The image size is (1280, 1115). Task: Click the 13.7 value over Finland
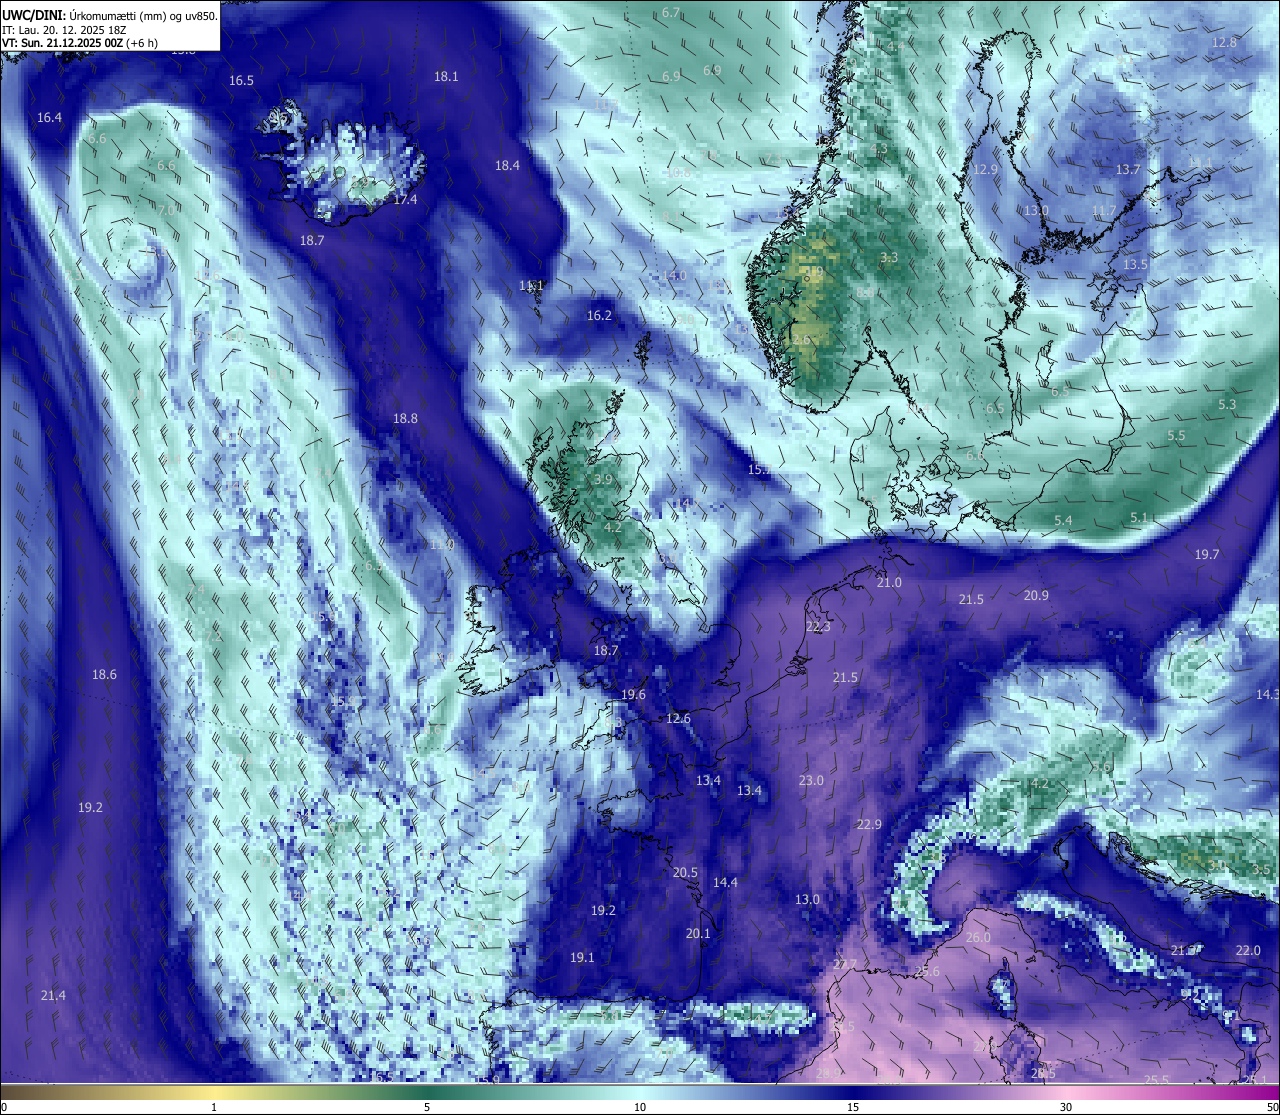[x=1128, y=170]
